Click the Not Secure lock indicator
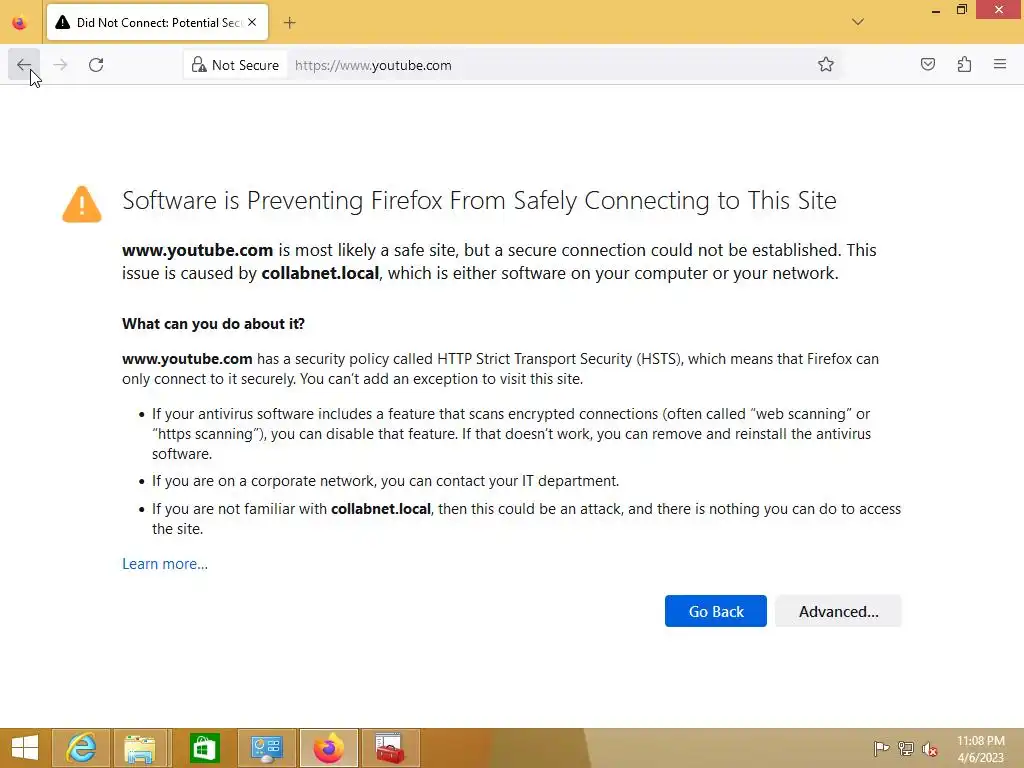This screenshot has height=768, width=1024. pos(235,65)
